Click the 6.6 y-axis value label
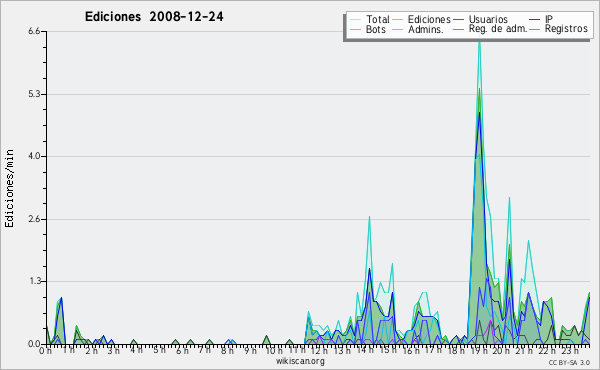The width and height of the screenshot is (600, 370). [x=34, y=31]
